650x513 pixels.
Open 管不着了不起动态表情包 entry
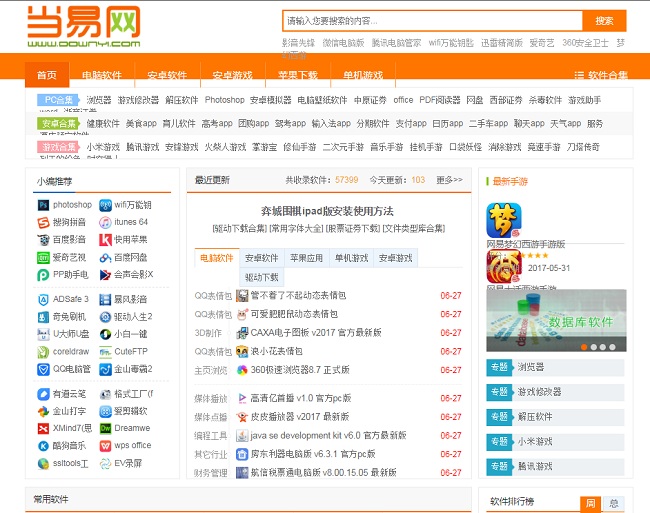pos(298,295)
